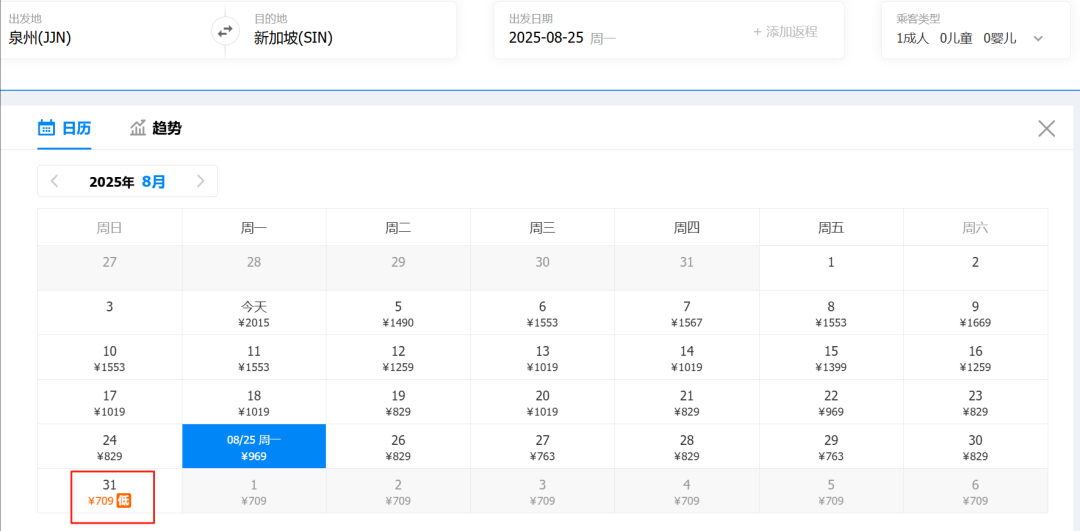The height and width of the screenshot is (531, 1080).
Task: Choose August 20 at ¥1019
Action: 543,402
